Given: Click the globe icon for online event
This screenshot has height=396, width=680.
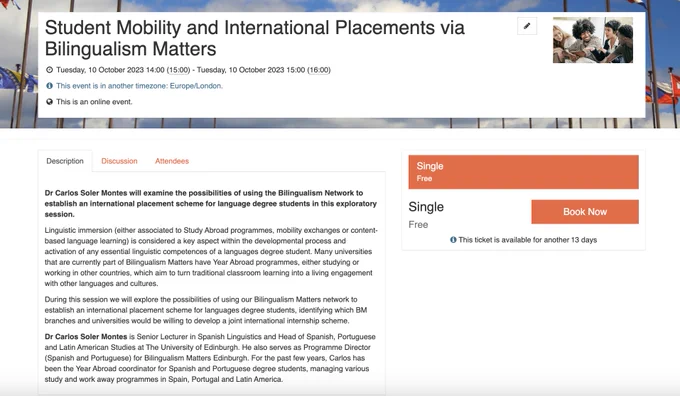Looking at the screenshot, I should [49, 102].
